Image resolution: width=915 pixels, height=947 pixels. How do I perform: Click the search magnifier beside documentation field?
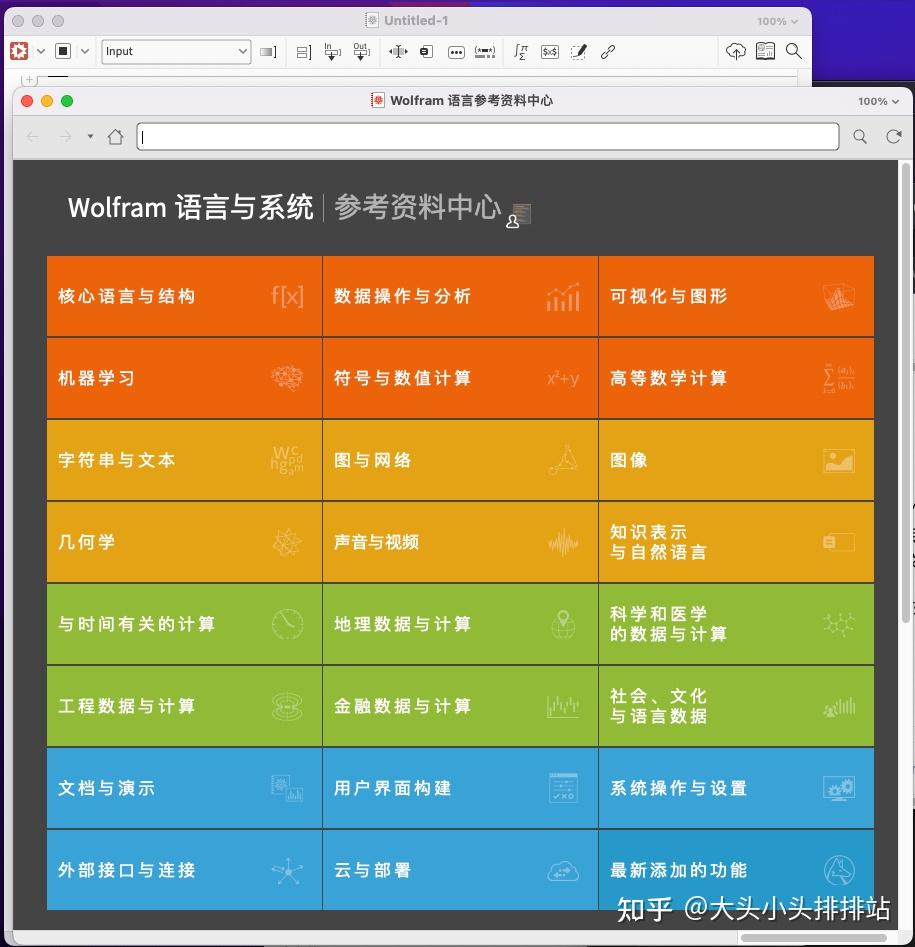pos(860,137)
